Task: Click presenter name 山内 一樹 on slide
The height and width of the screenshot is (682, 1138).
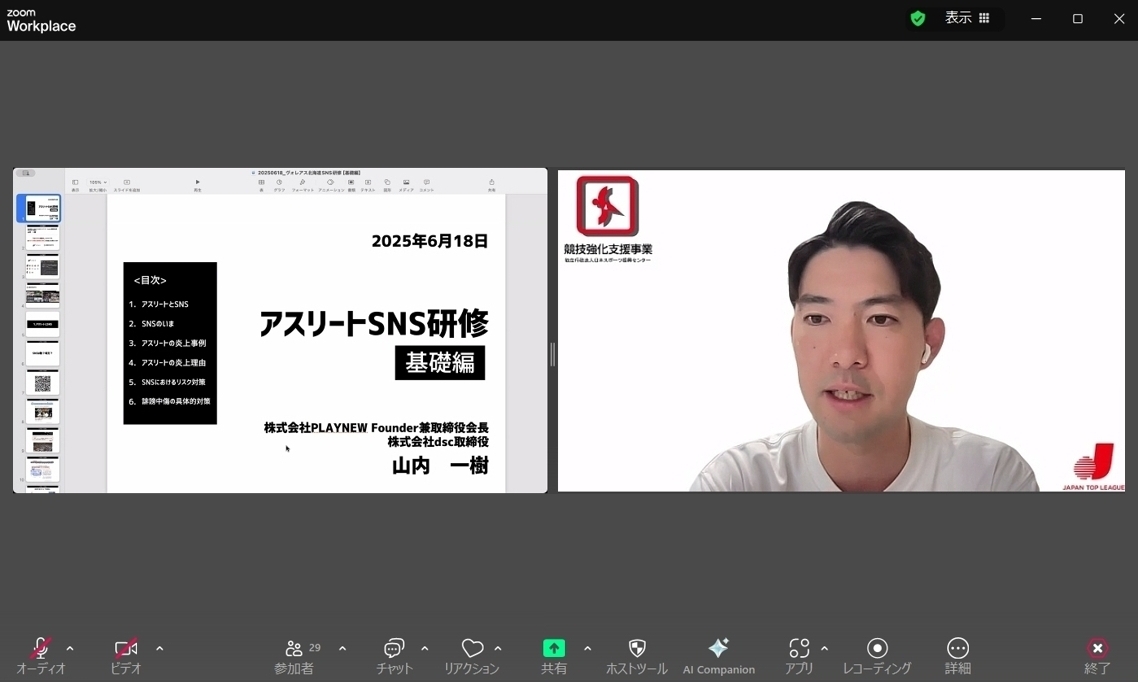Action: coord(440,465)
